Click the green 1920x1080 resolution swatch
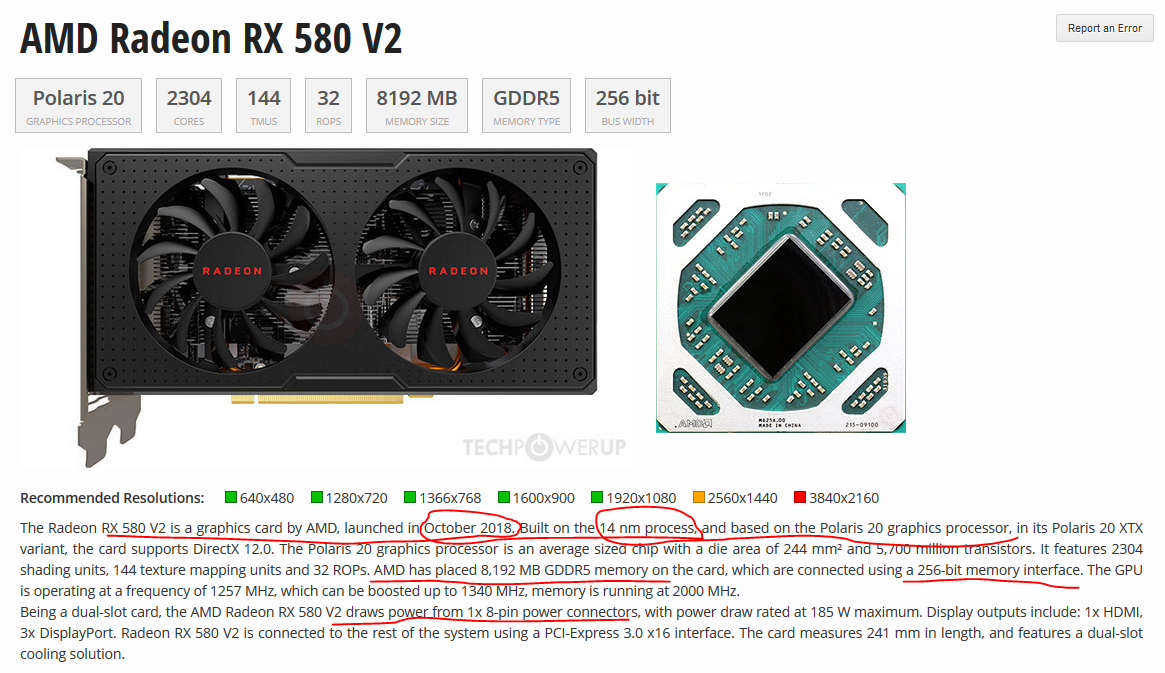Screen dimensions: 1165x673 click(597, 497)
